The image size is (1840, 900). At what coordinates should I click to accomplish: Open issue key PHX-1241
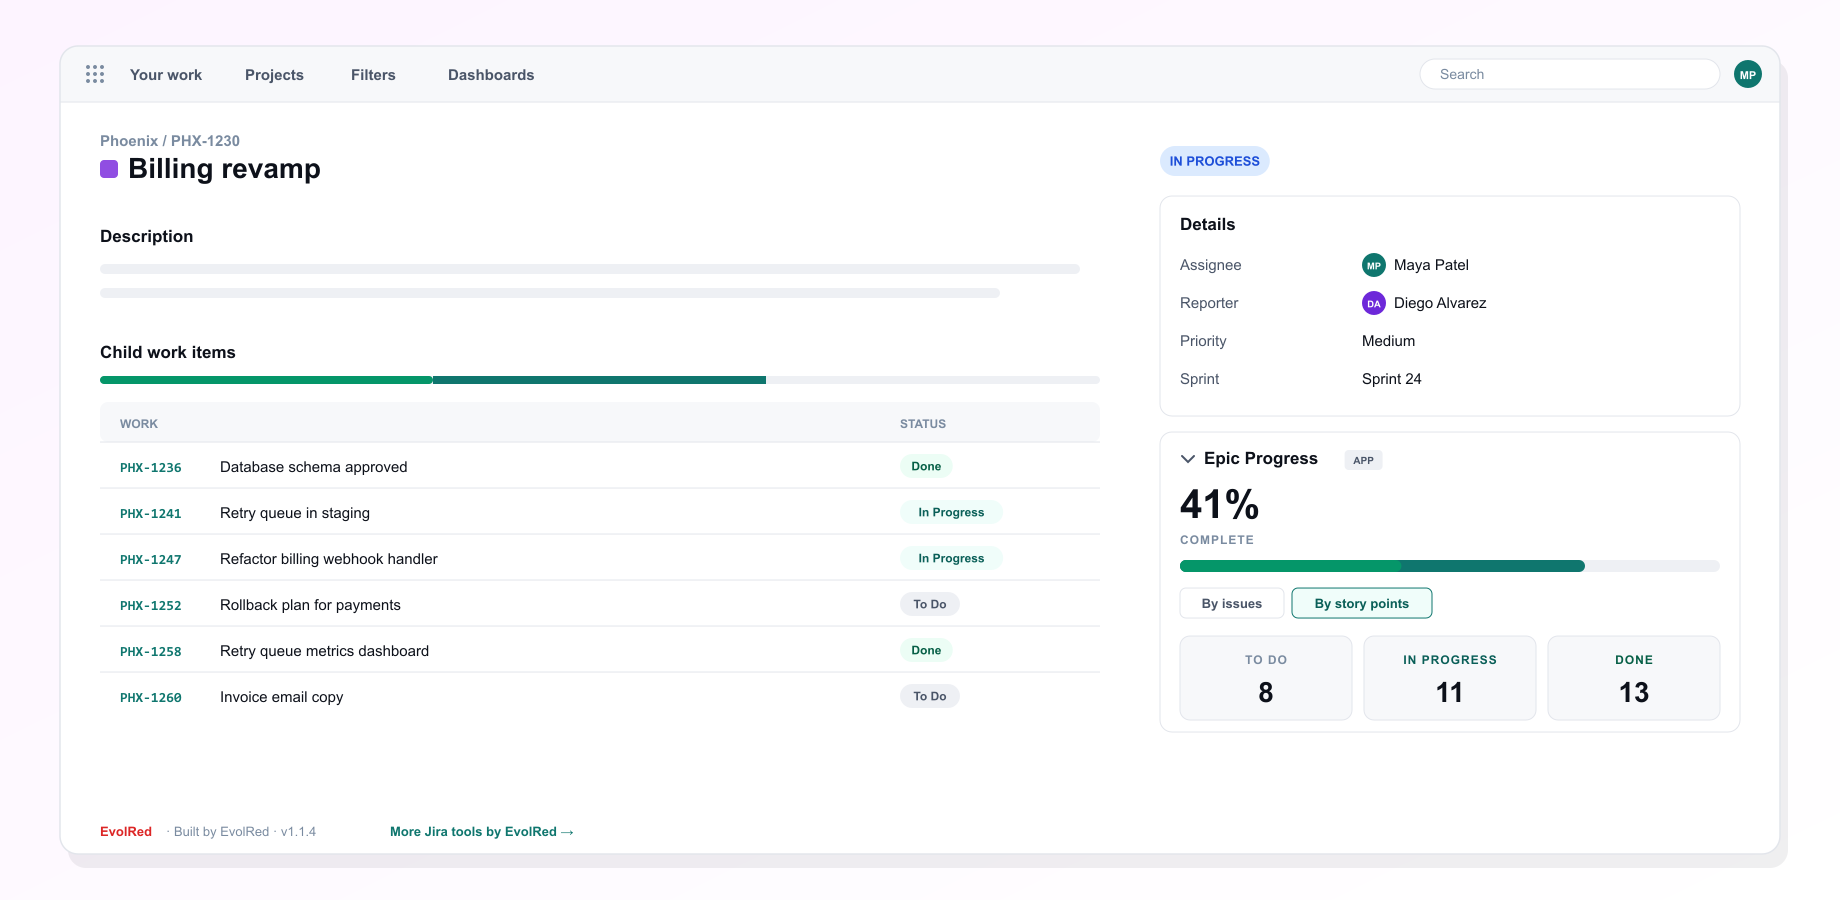click(151, 513)
